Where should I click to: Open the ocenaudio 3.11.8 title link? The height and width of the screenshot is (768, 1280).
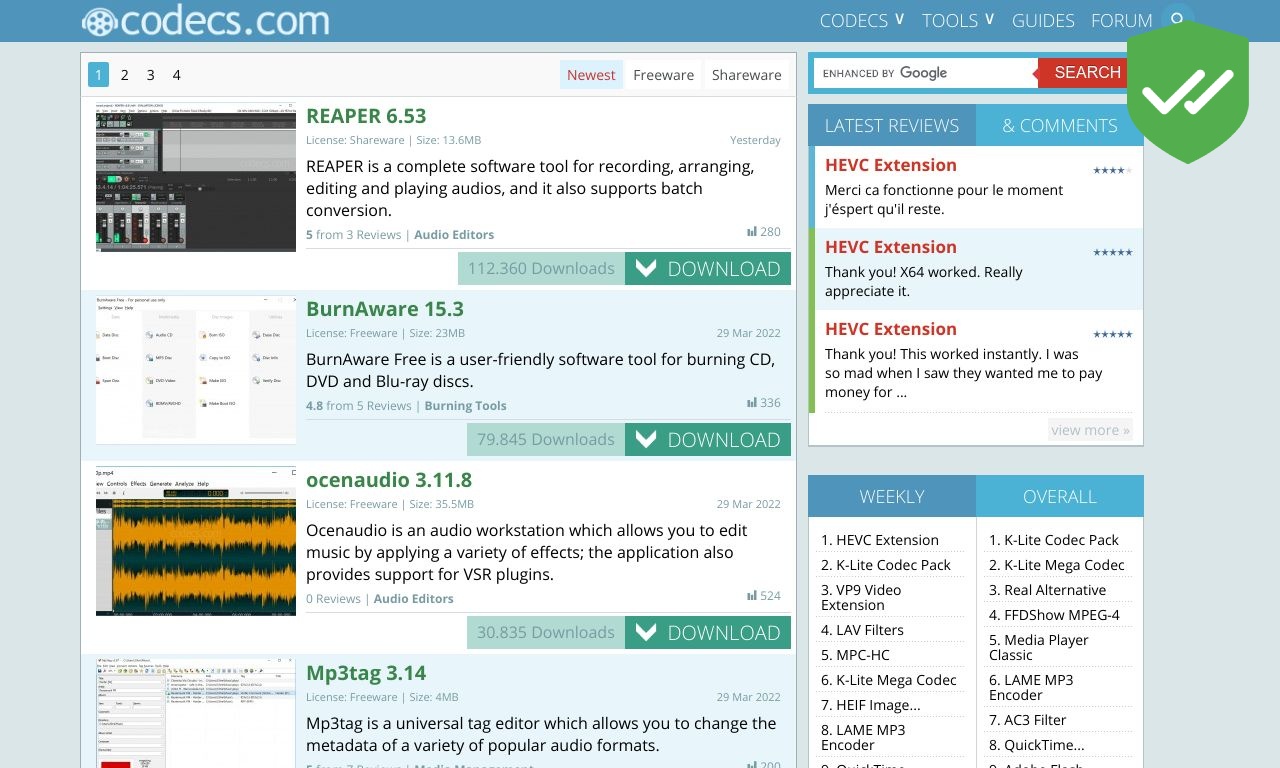coord(389,480)
